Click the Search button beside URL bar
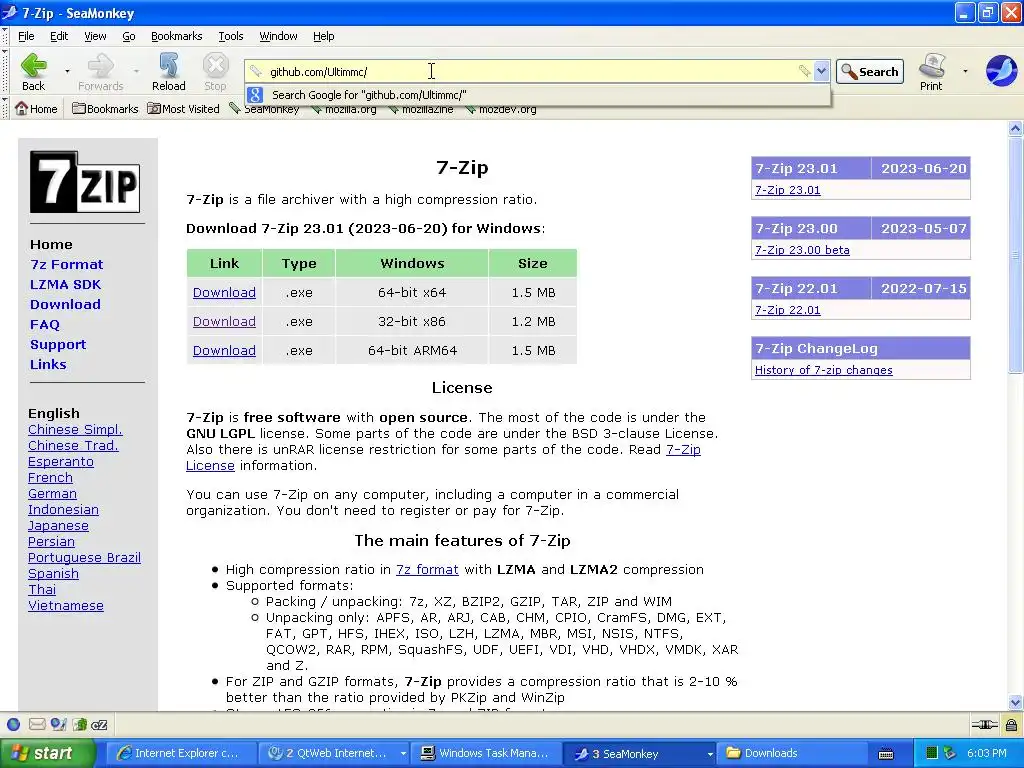The image size is (1024, 768). (x=870, y=71)
